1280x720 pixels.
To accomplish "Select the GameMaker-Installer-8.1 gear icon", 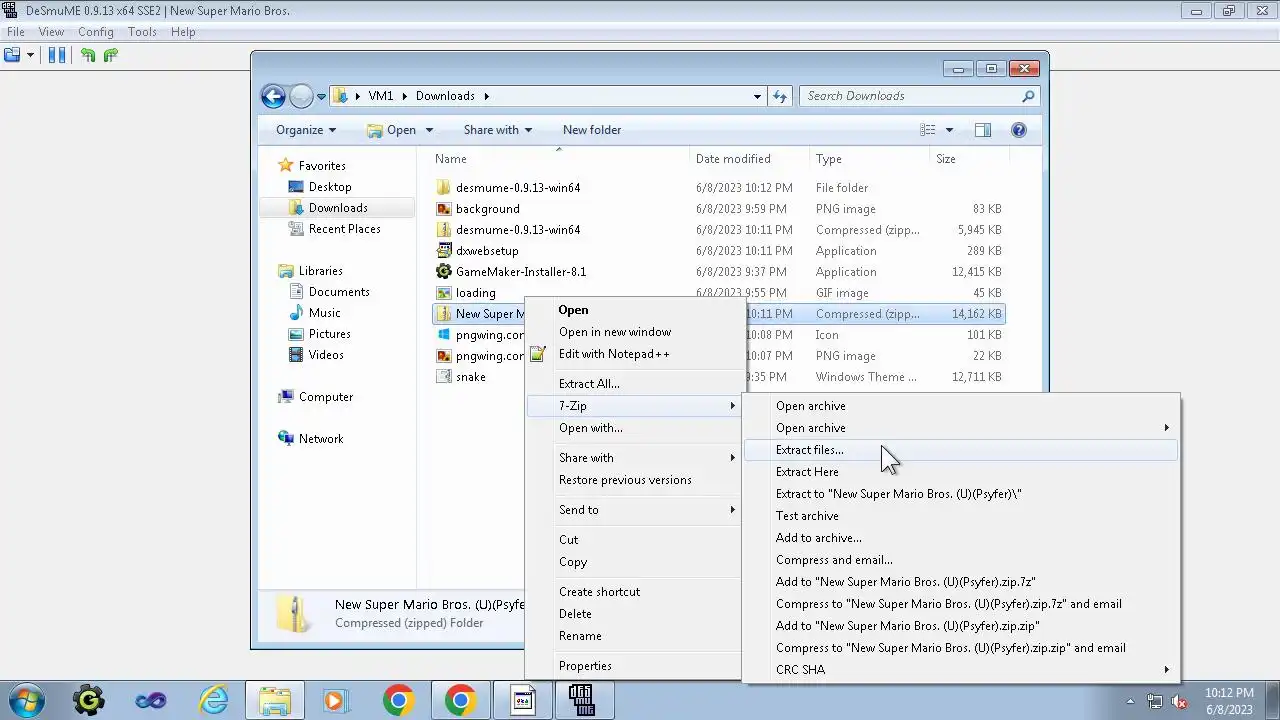I will (x=445, y=272).
